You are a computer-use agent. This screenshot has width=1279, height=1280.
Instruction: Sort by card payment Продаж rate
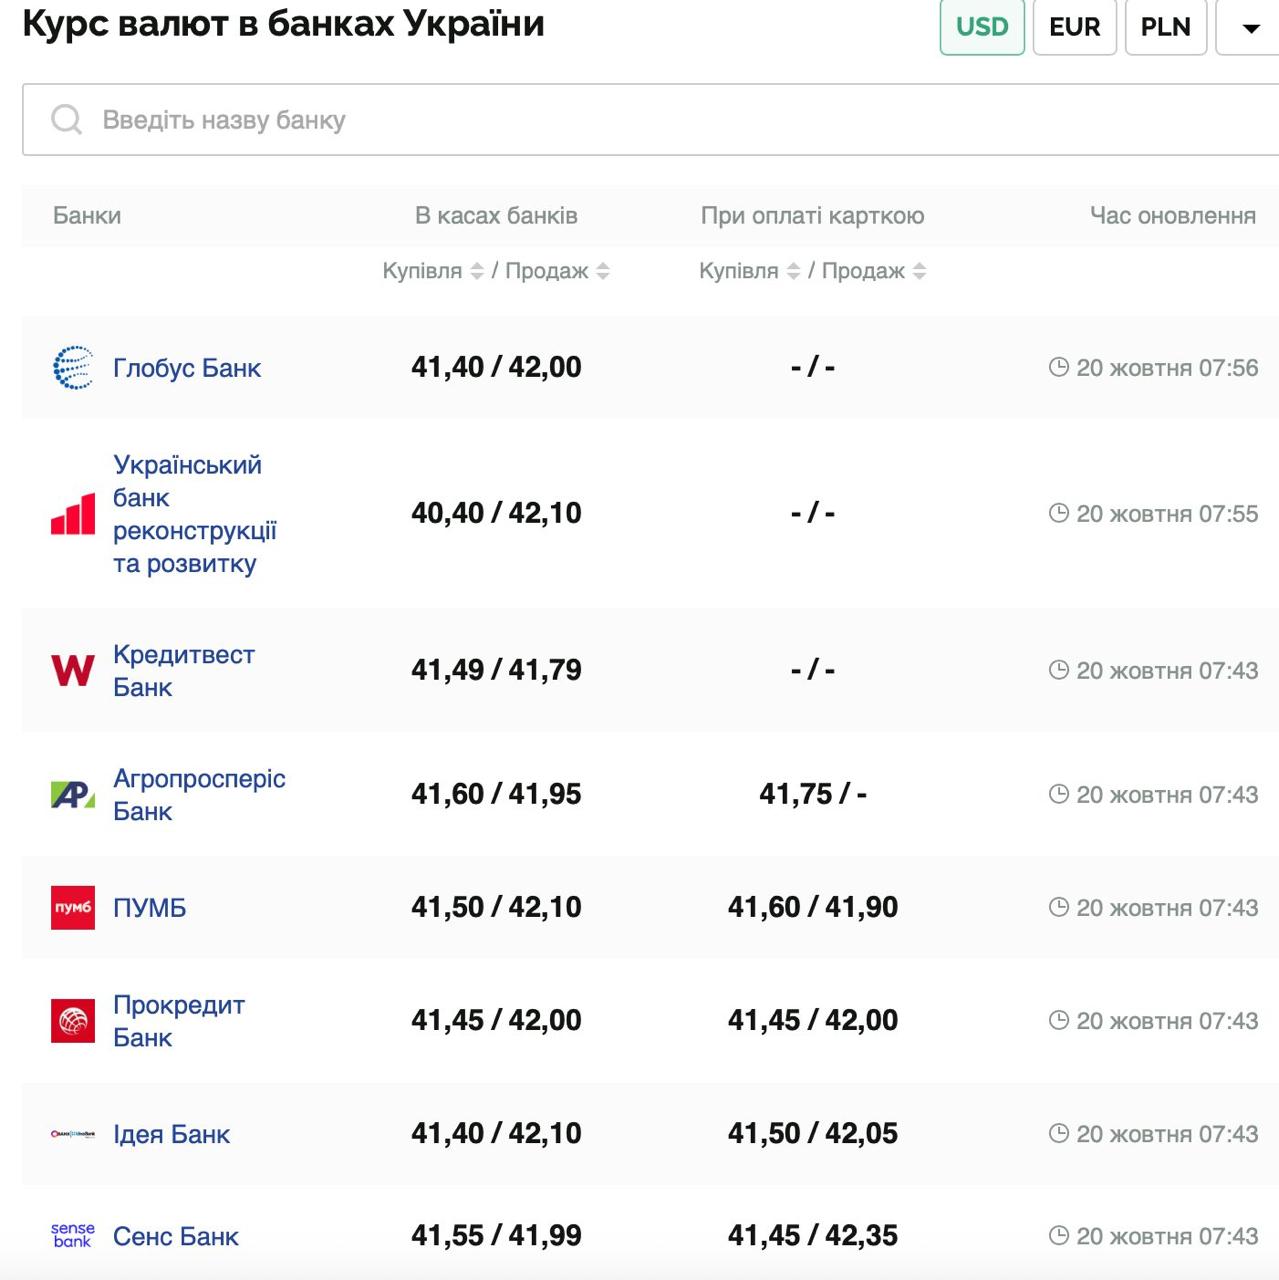[x=920, y=271]
